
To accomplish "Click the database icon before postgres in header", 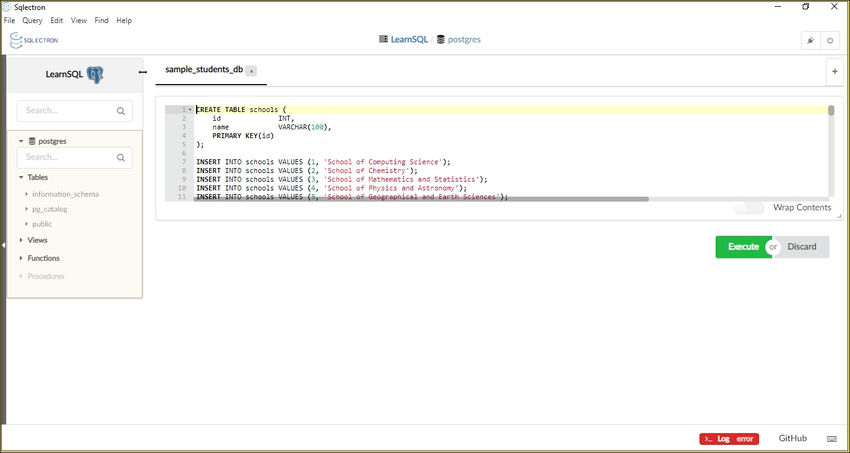I will point(440,39).
